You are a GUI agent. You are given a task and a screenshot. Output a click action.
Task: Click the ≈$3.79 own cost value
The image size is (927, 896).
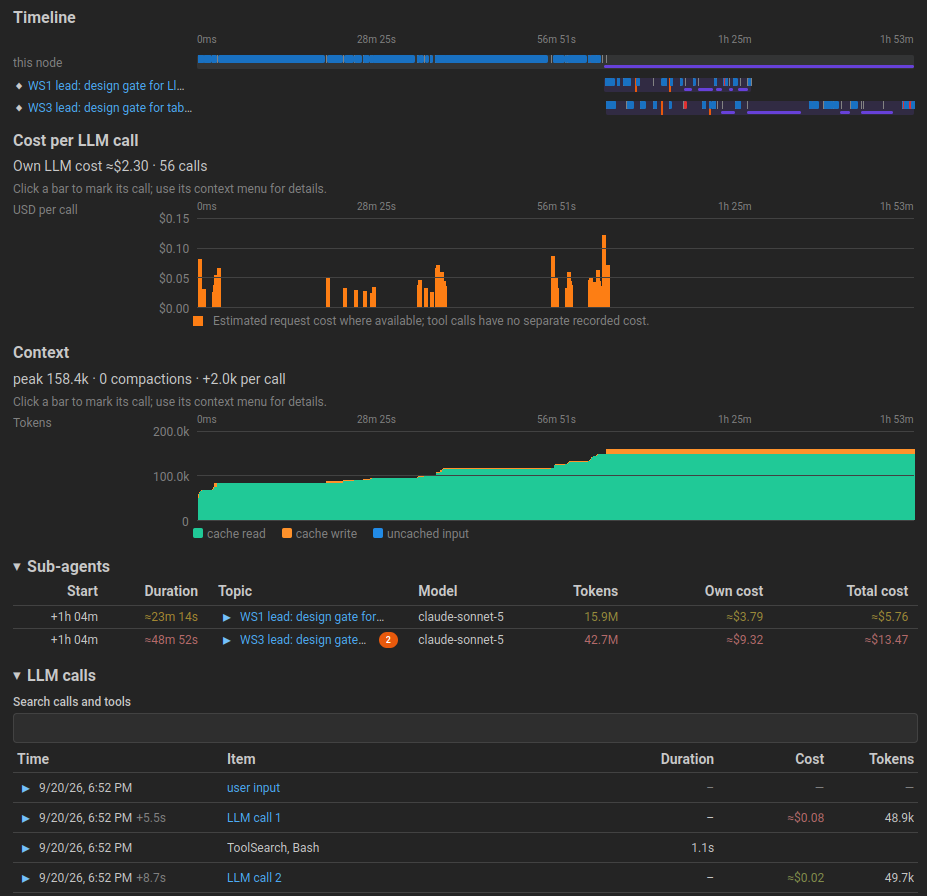coord(745,616)
